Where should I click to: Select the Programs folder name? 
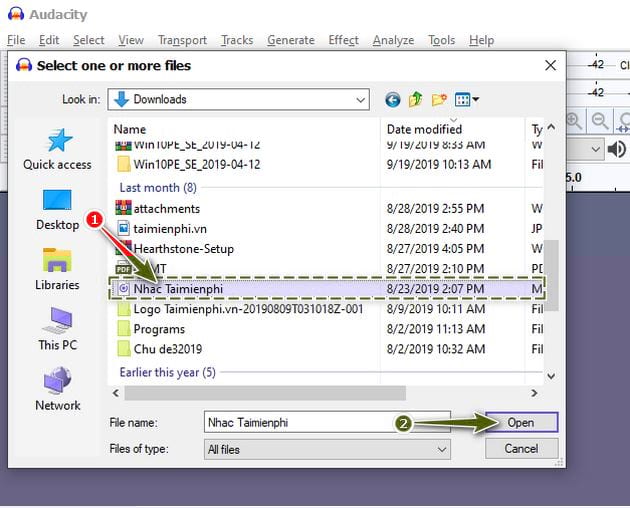[x=159, y=329]
